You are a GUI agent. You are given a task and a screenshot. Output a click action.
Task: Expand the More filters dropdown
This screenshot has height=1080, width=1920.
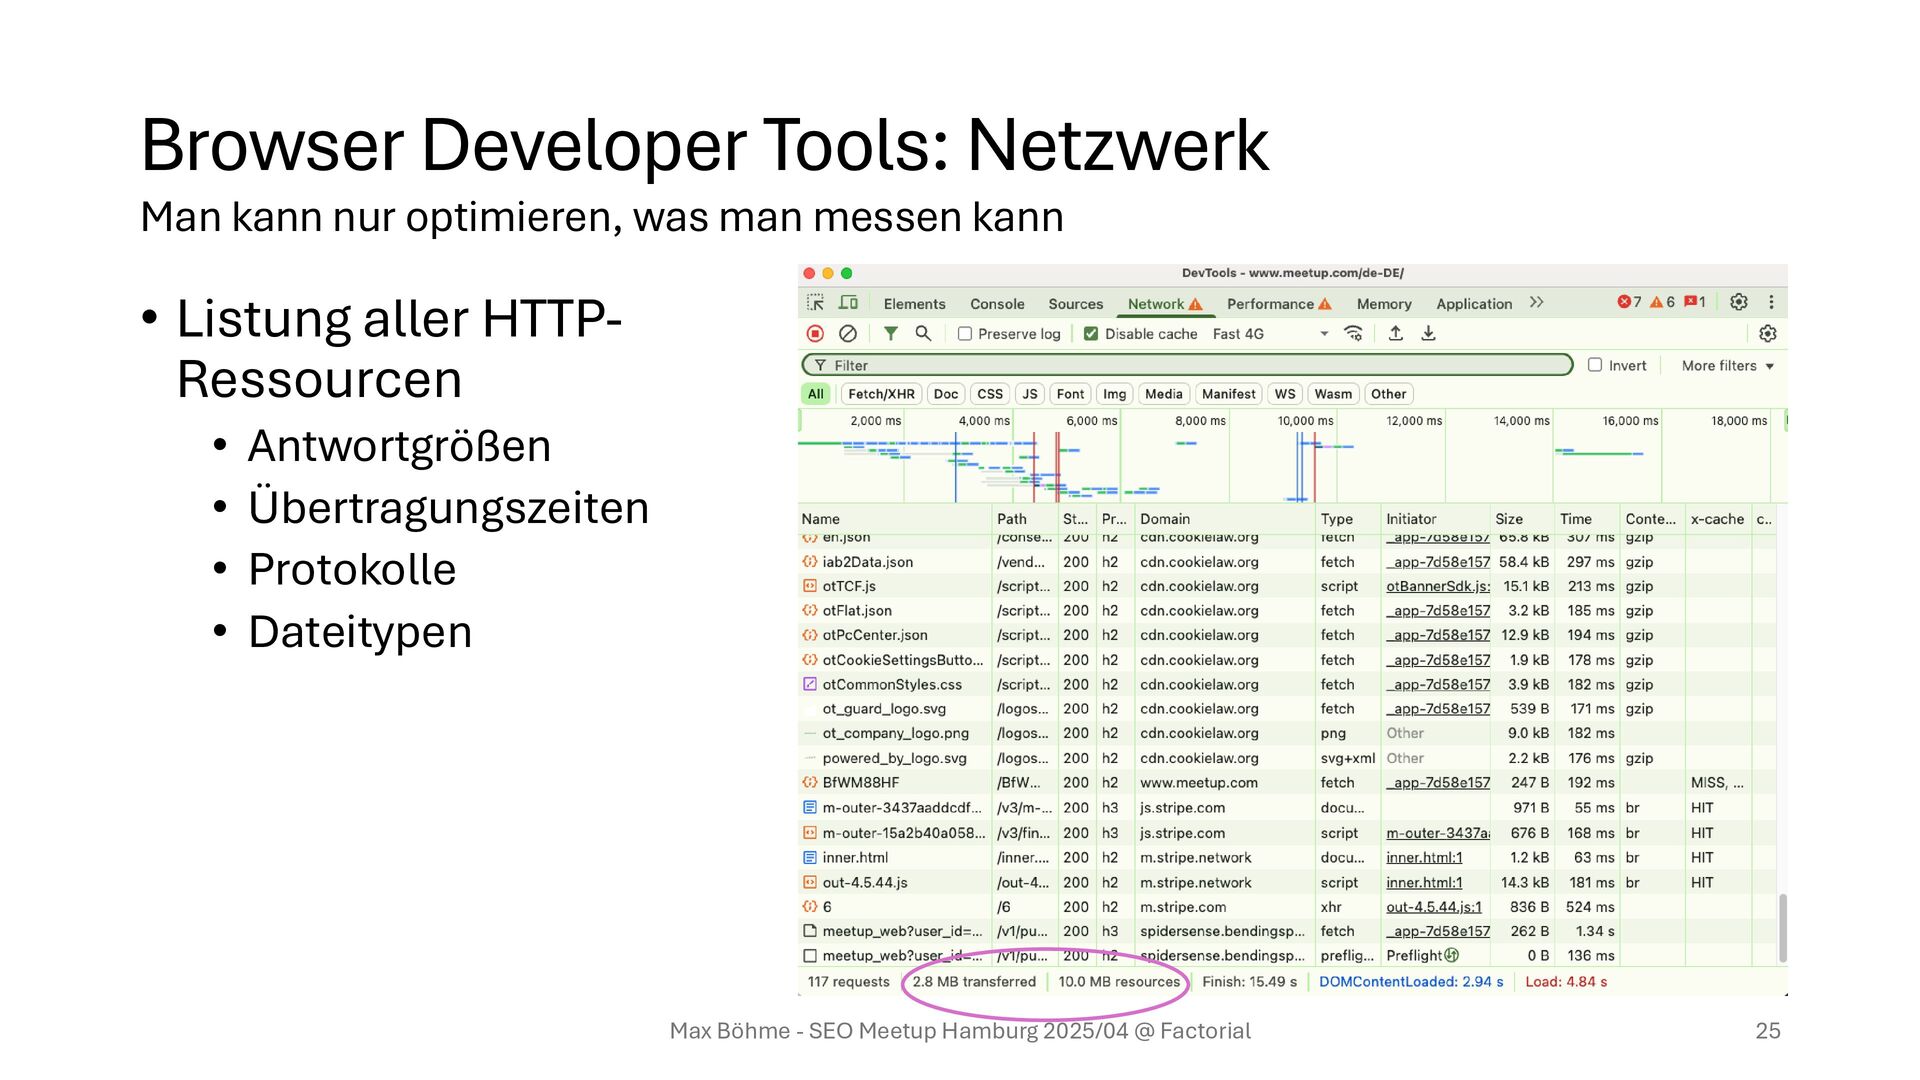[1727, 366]
